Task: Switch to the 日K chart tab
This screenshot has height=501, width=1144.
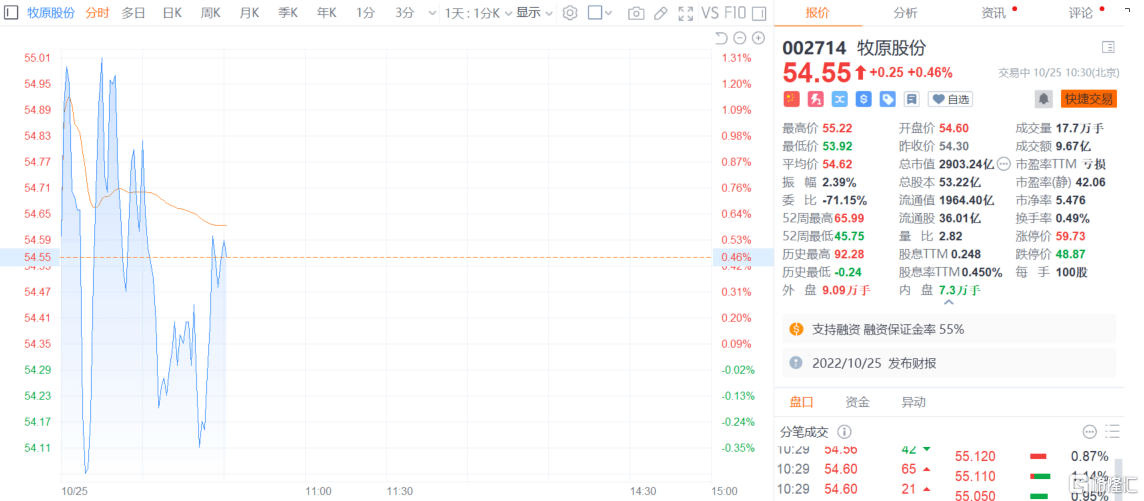Action: coord(172,13)
